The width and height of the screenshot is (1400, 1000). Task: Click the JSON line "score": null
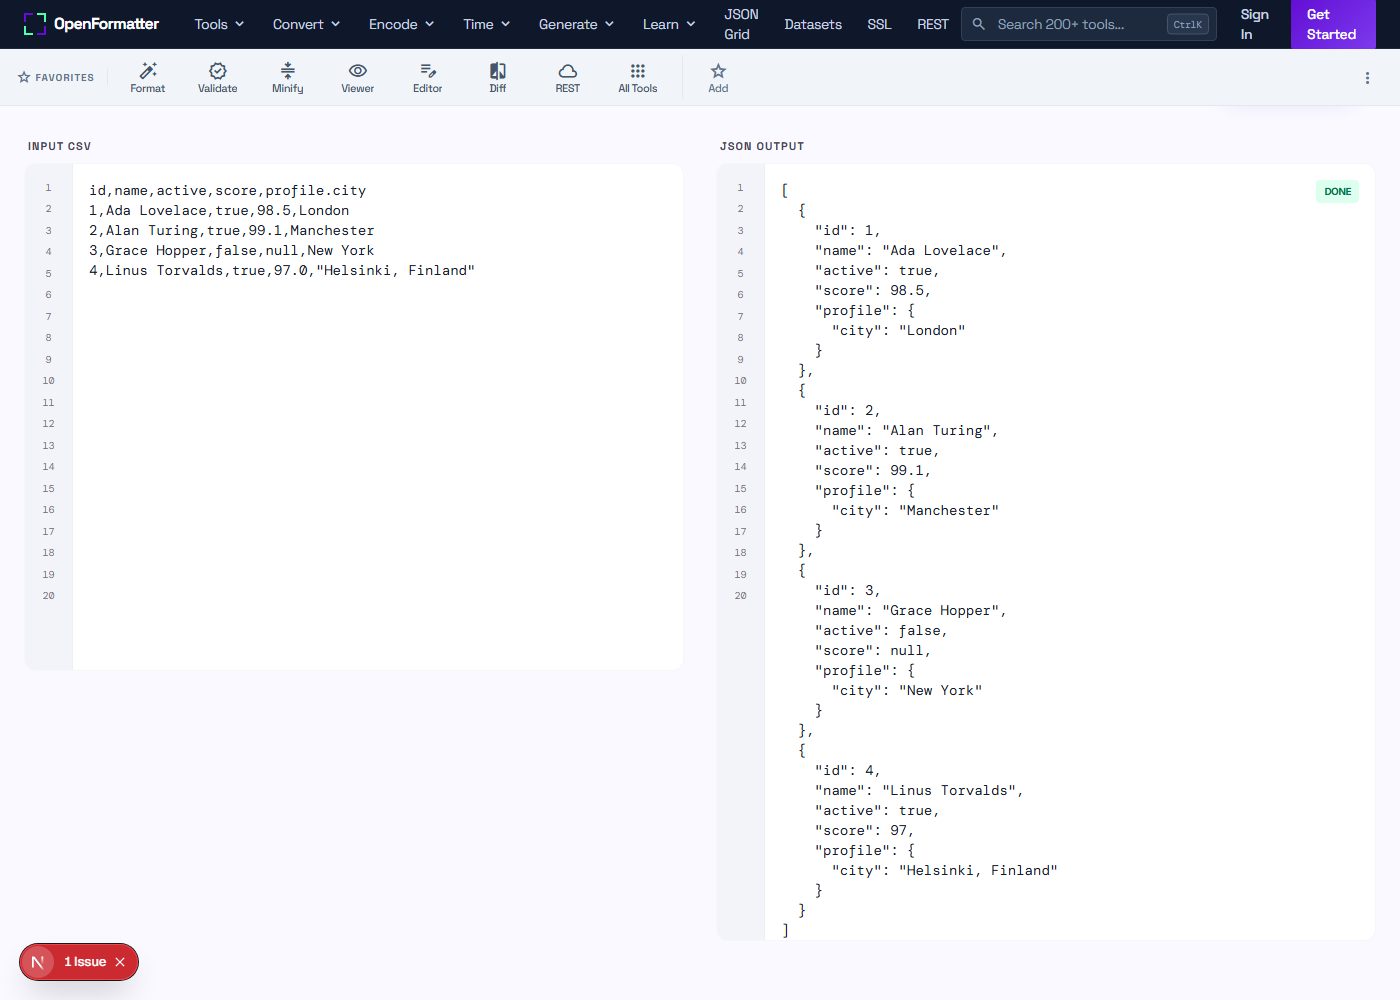coord(873,651)
